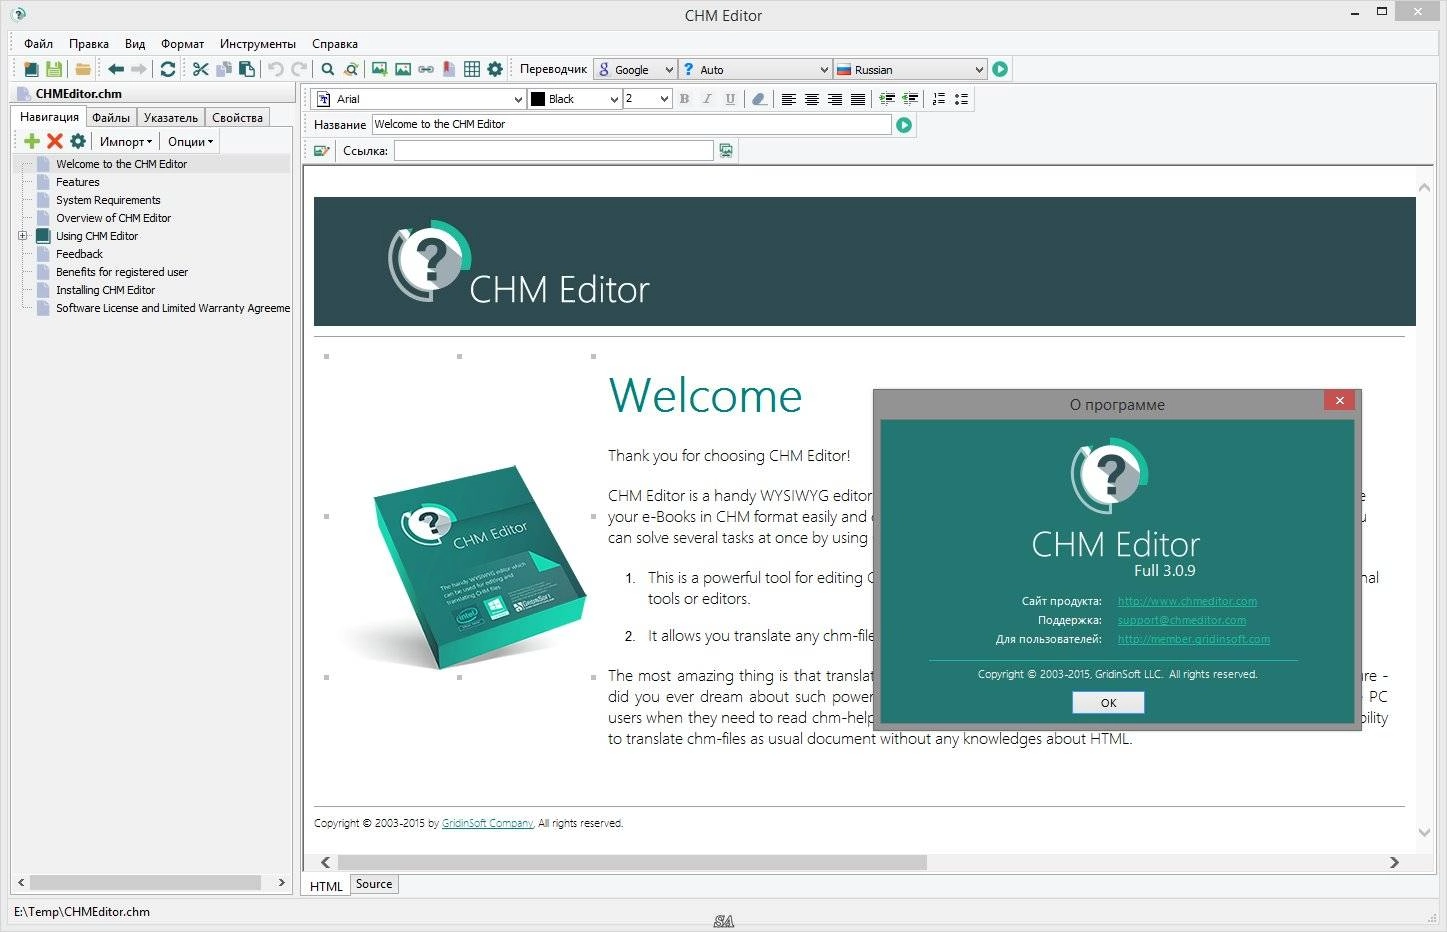1447x932 pixels.
Task: Expand the Using CHM Editor tree node
Action: click(x=22, y=236)
